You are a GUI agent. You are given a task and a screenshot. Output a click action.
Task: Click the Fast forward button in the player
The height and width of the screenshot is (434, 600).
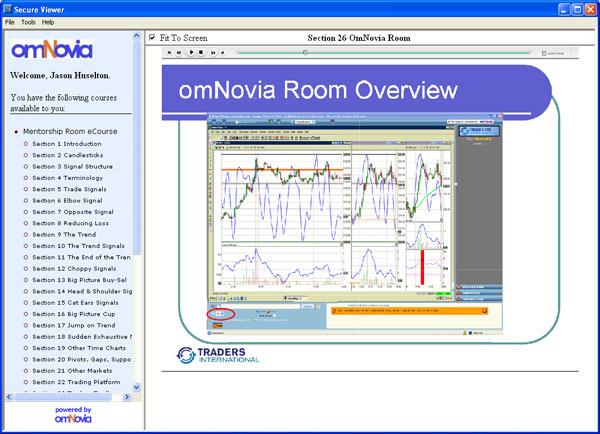pos(213,53)
